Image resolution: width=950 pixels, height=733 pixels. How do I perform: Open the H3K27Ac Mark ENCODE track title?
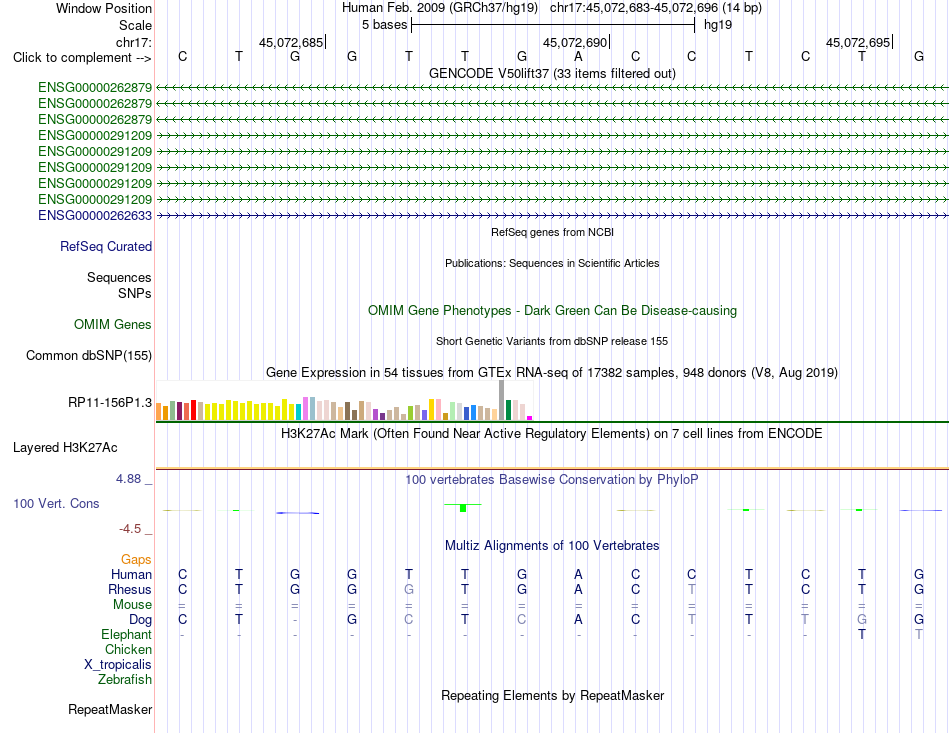coord(552,434)
